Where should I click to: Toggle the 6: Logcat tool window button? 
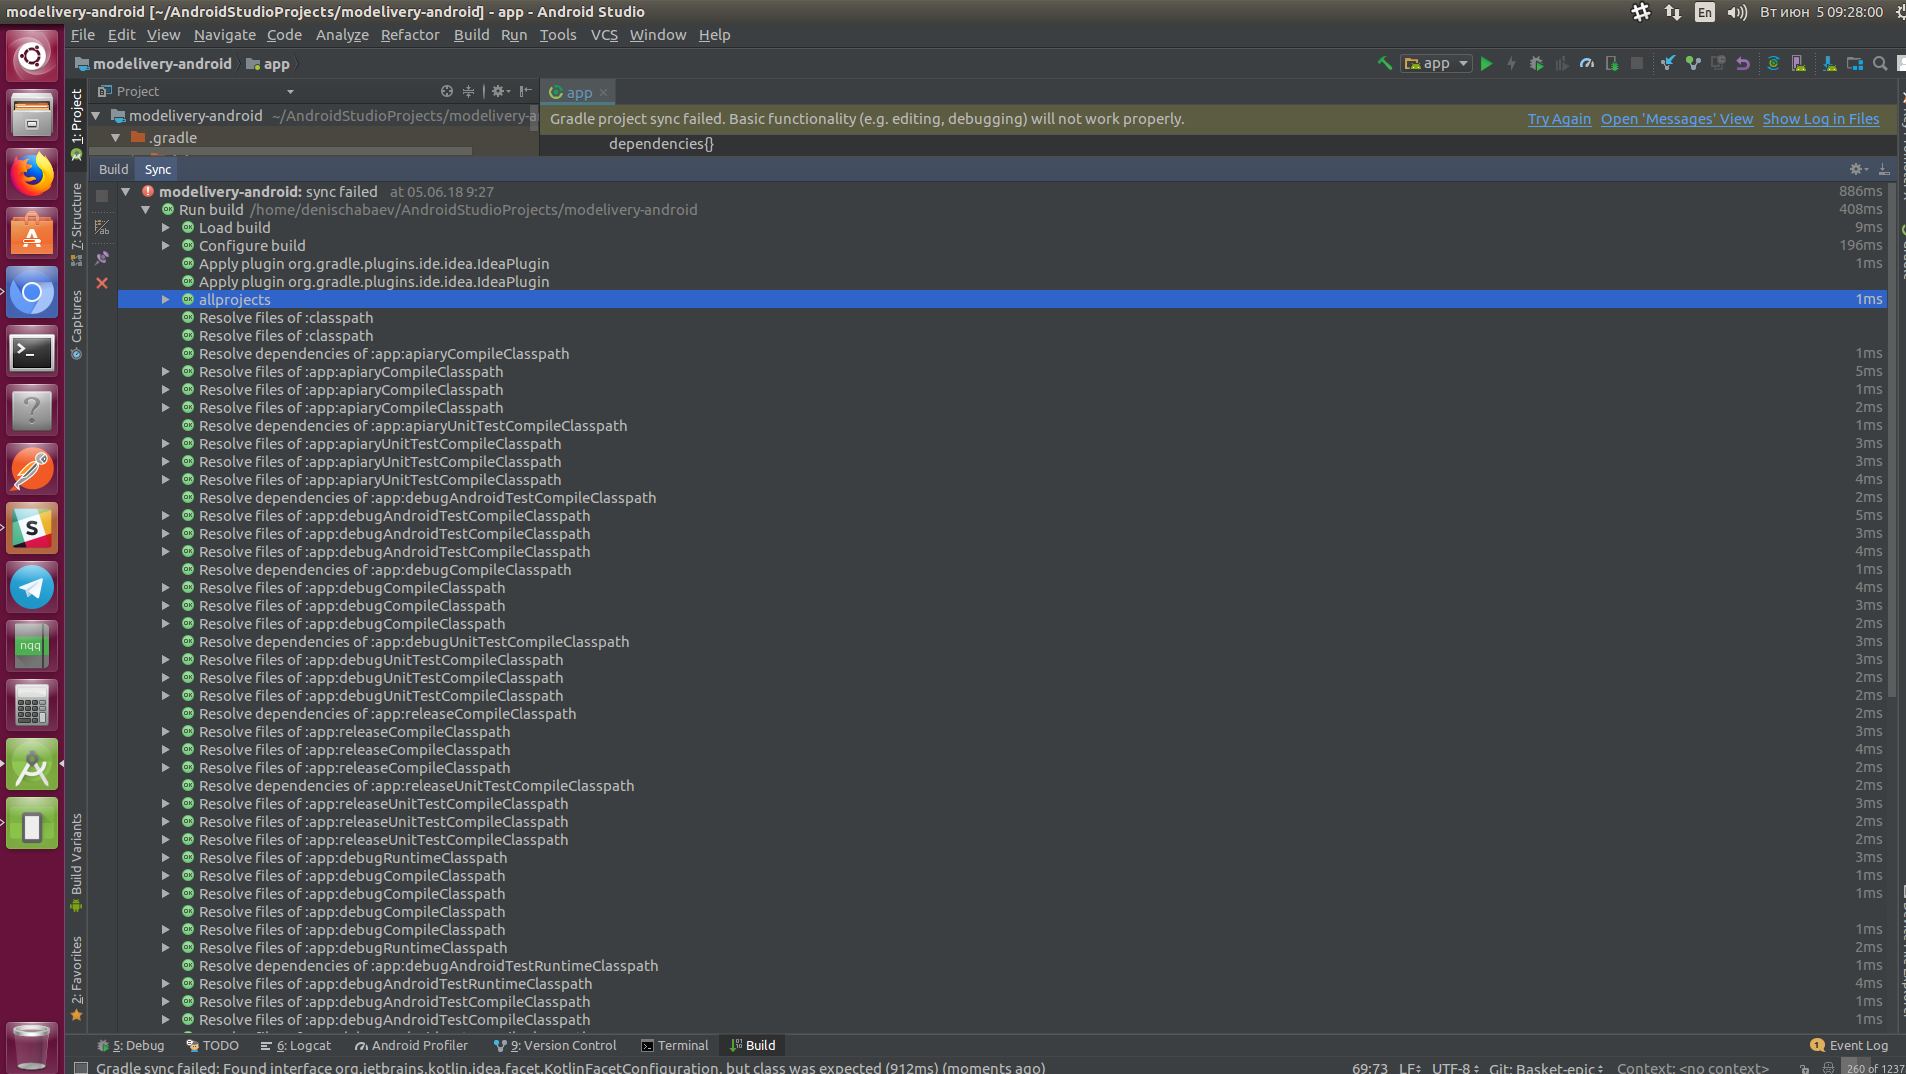[295, 1045]
